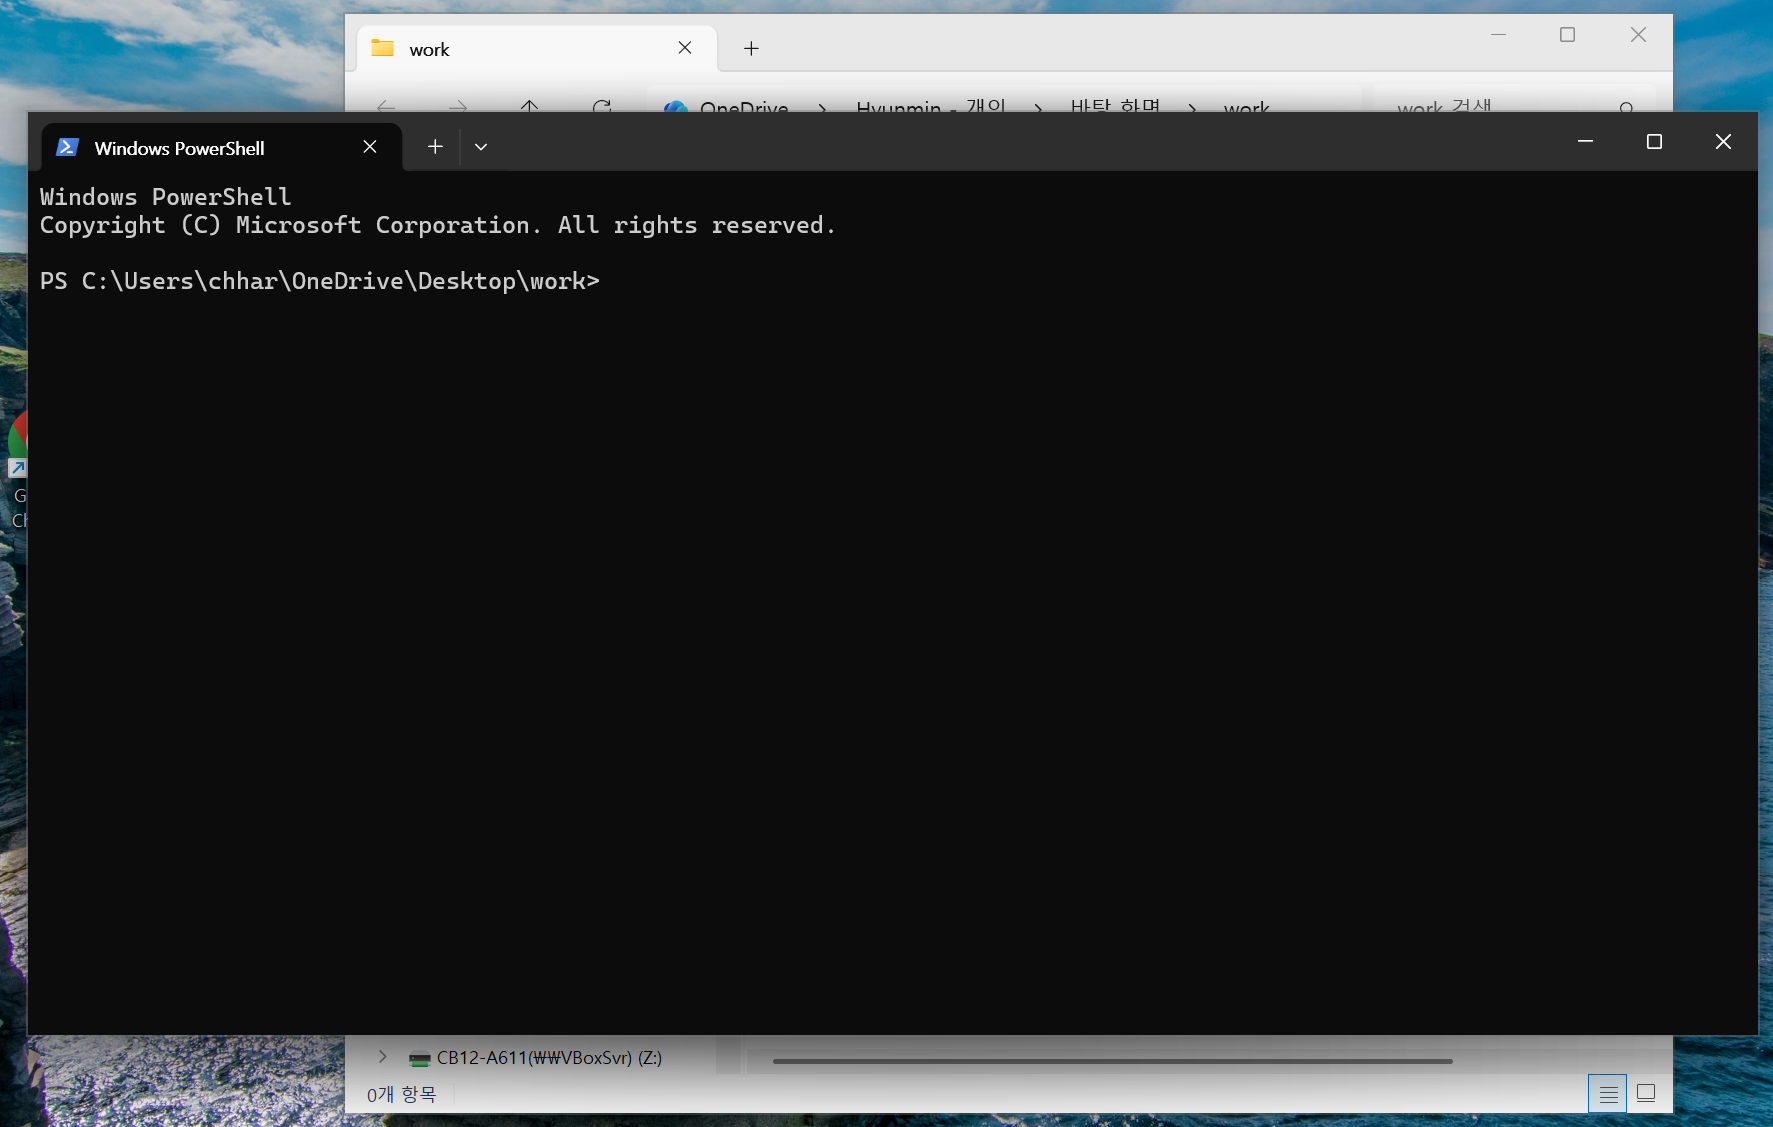The height and width of the screenshot is (1127, 1773).
Task: Click the PowerShell icon on the tab
Action: click(67, 147)
